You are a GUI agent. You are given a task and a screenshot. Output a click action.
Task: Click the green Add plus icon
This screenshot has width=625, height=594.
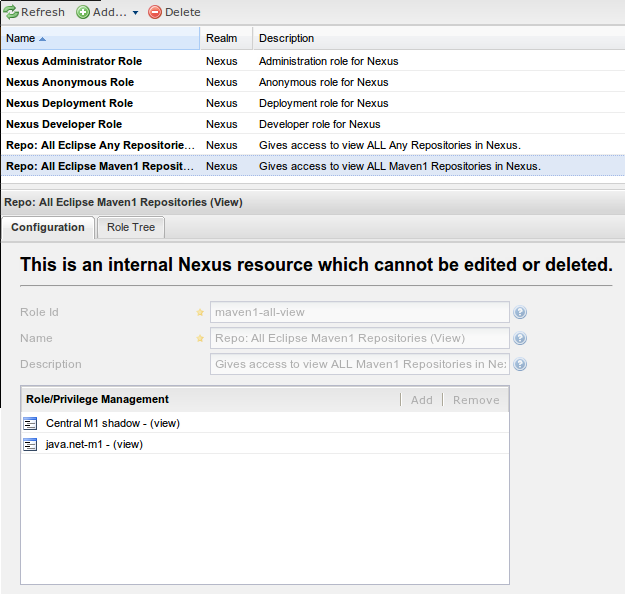[x=83, y=12]
